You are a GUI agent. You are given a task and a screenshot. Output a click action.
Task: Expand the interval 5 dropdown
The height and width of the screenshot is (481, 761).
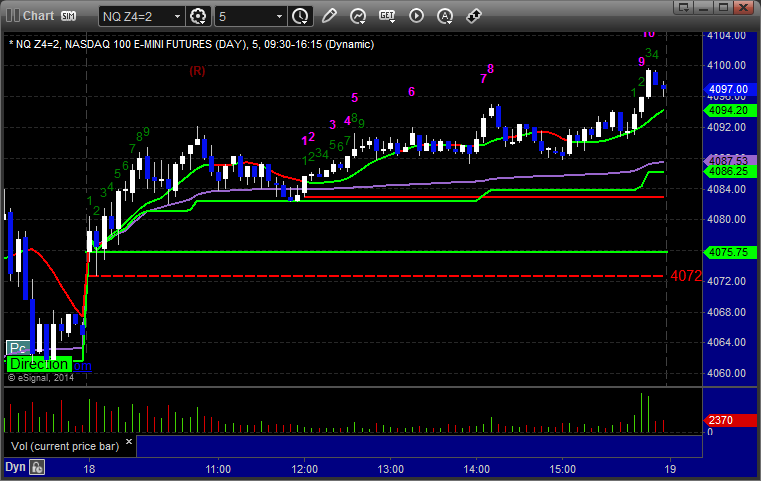pyautogui.click(x=280, y=17)
